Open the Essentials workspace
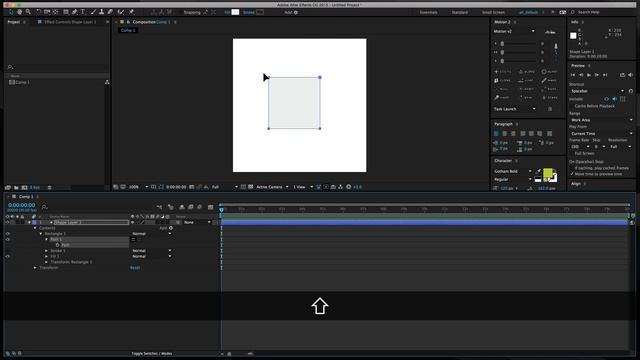 pos(429,12)
